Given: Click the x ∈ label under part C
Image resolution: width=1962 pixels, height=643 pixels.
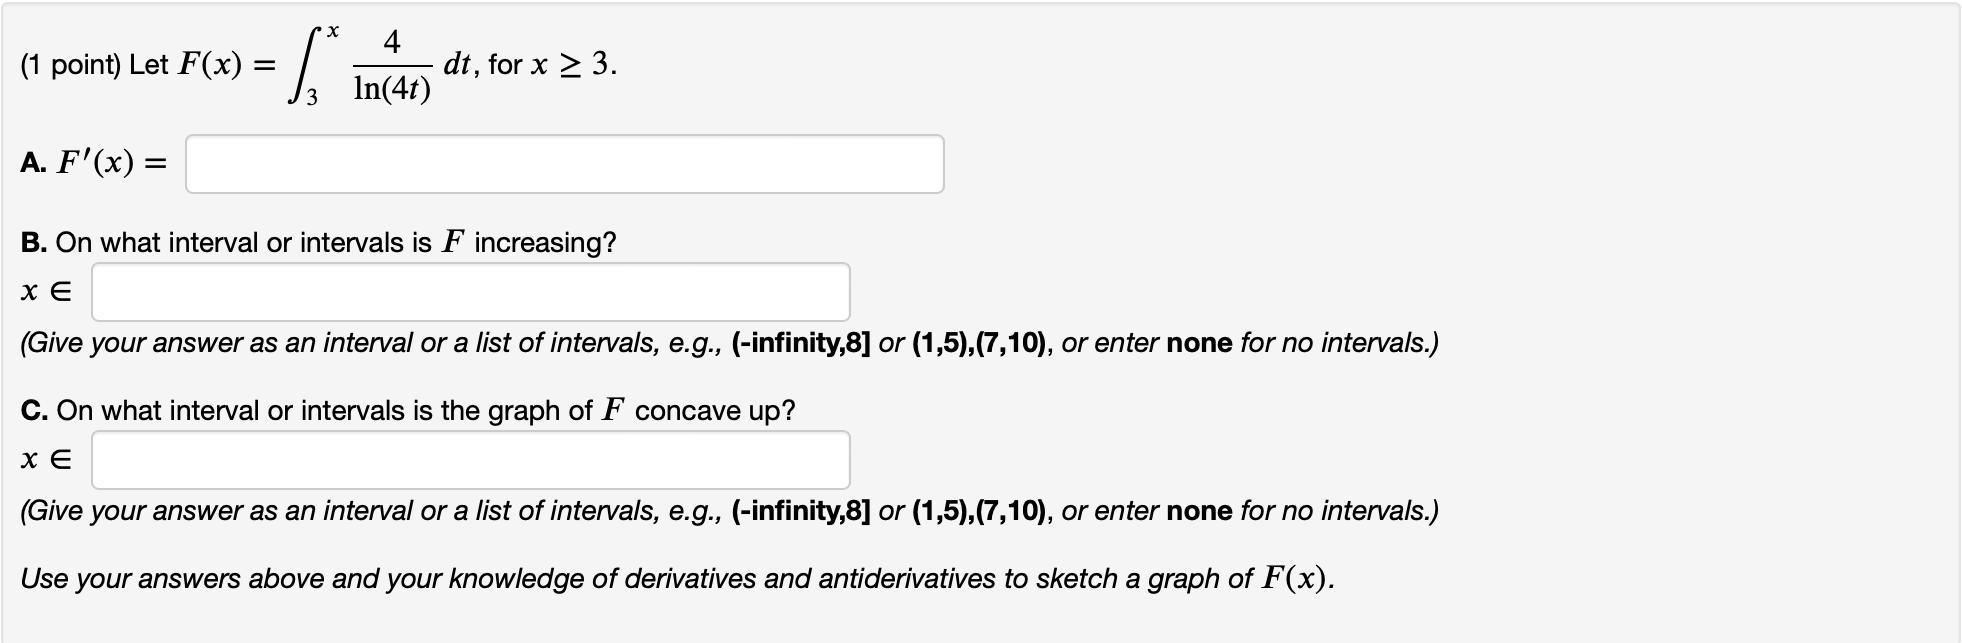Looking at the screenshot, I should (x=48, y=461).
